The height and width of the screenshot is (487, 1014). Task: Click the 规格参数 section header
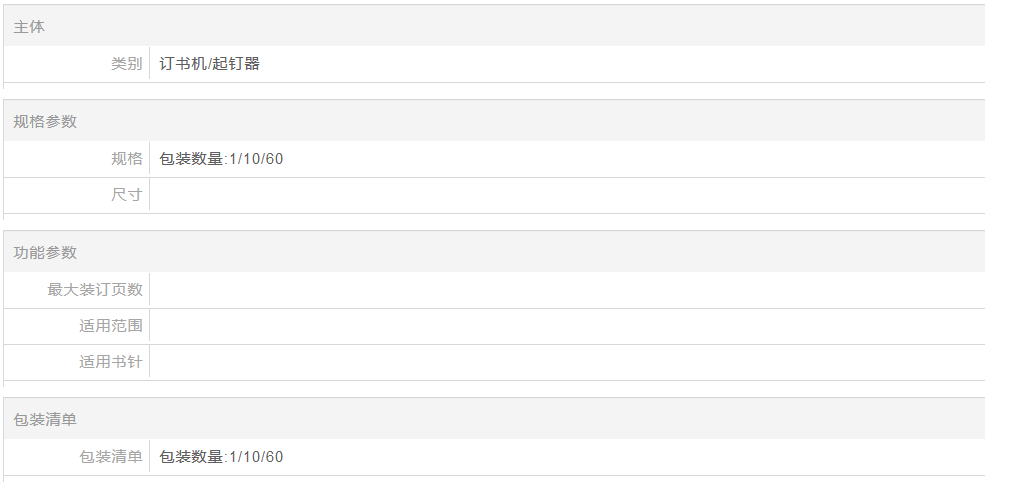coord(45,122)
